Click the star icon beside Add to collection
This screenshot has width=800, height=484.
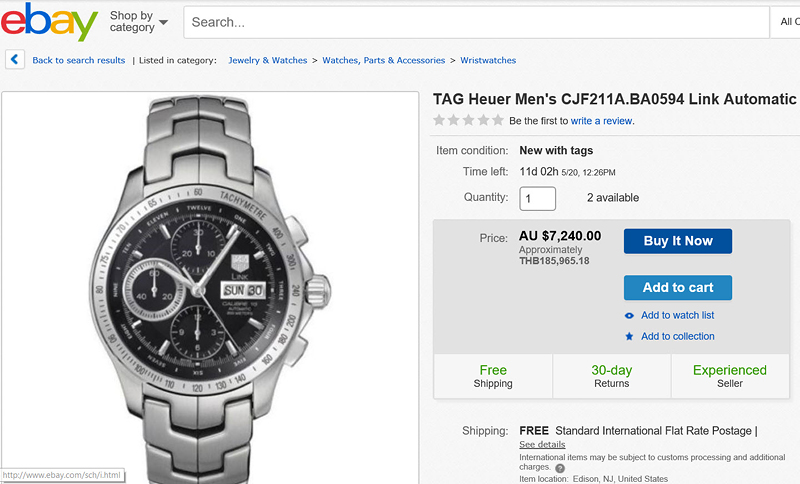click(629, 336)
